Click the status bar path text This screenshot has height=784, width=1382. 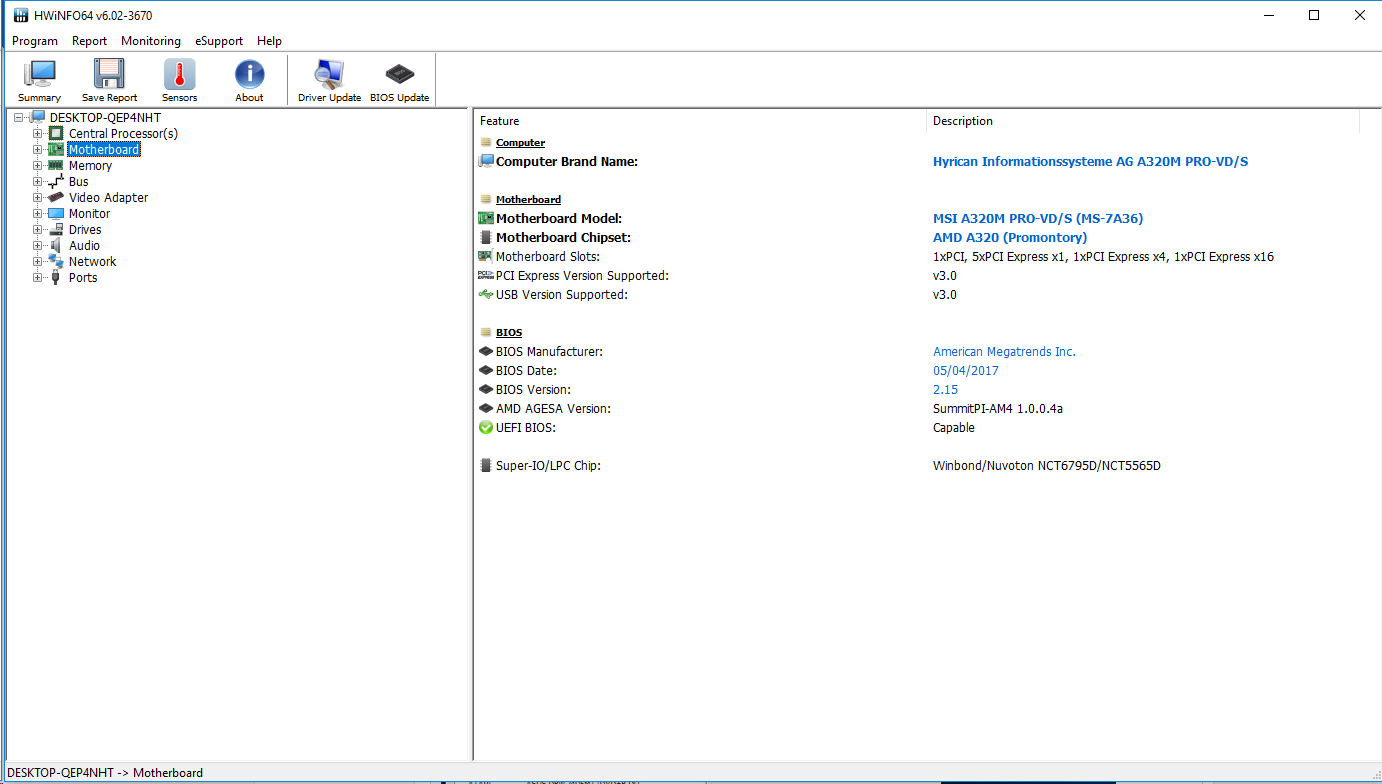105,773
